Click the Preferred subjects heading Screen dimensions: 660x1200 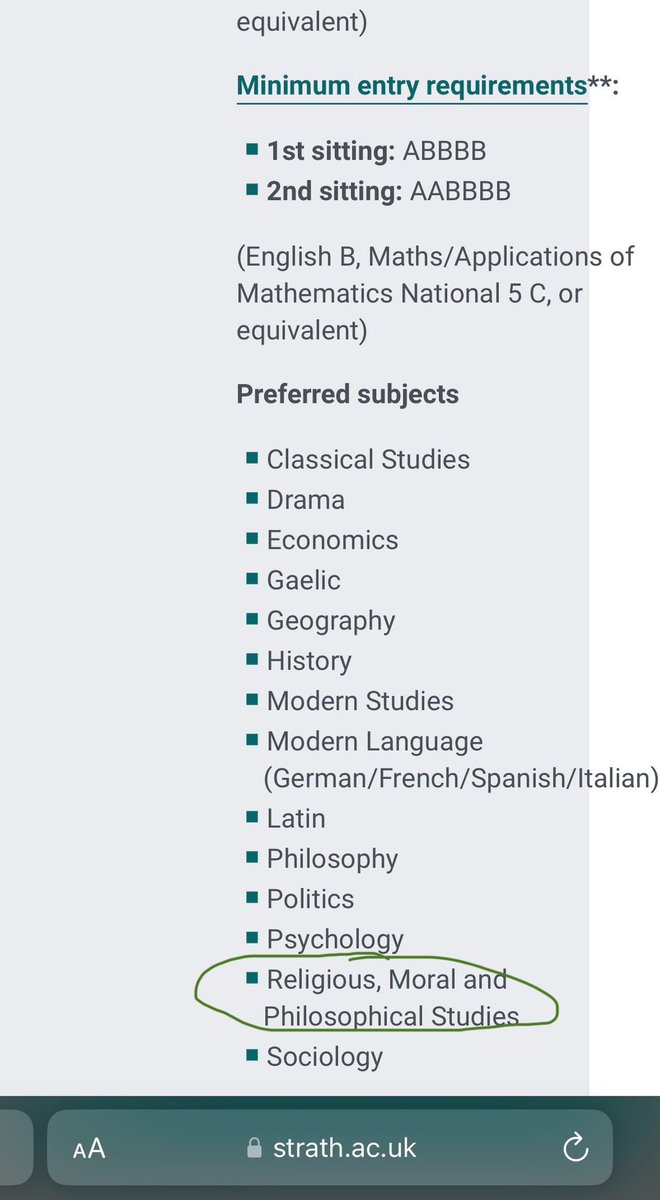[x=347, y=394]
